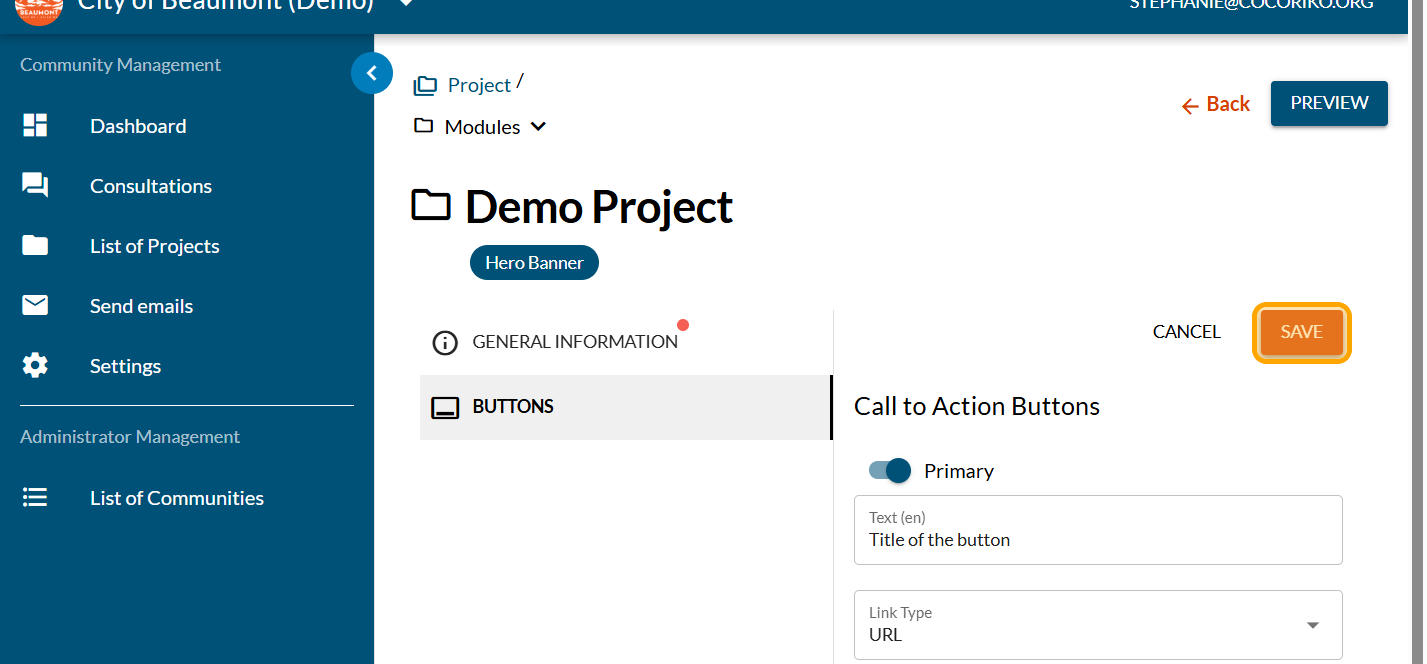The image size is (1427, 664).
Task: Click the Send emails envelope icon
Action: 35,306
